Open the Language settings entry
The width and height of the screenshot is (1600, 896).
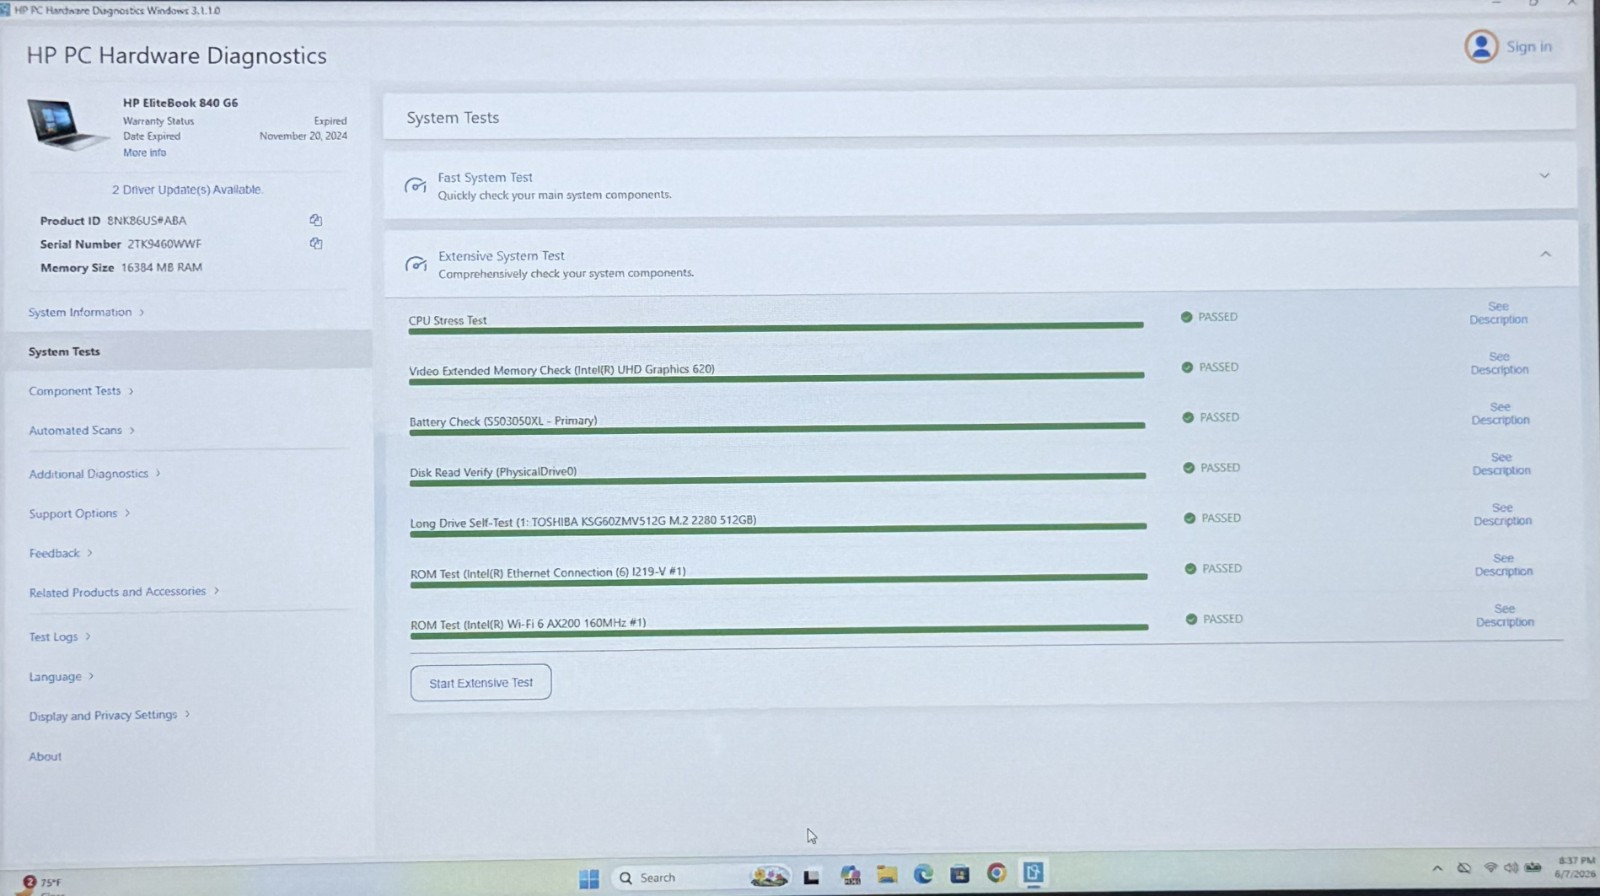62,677
